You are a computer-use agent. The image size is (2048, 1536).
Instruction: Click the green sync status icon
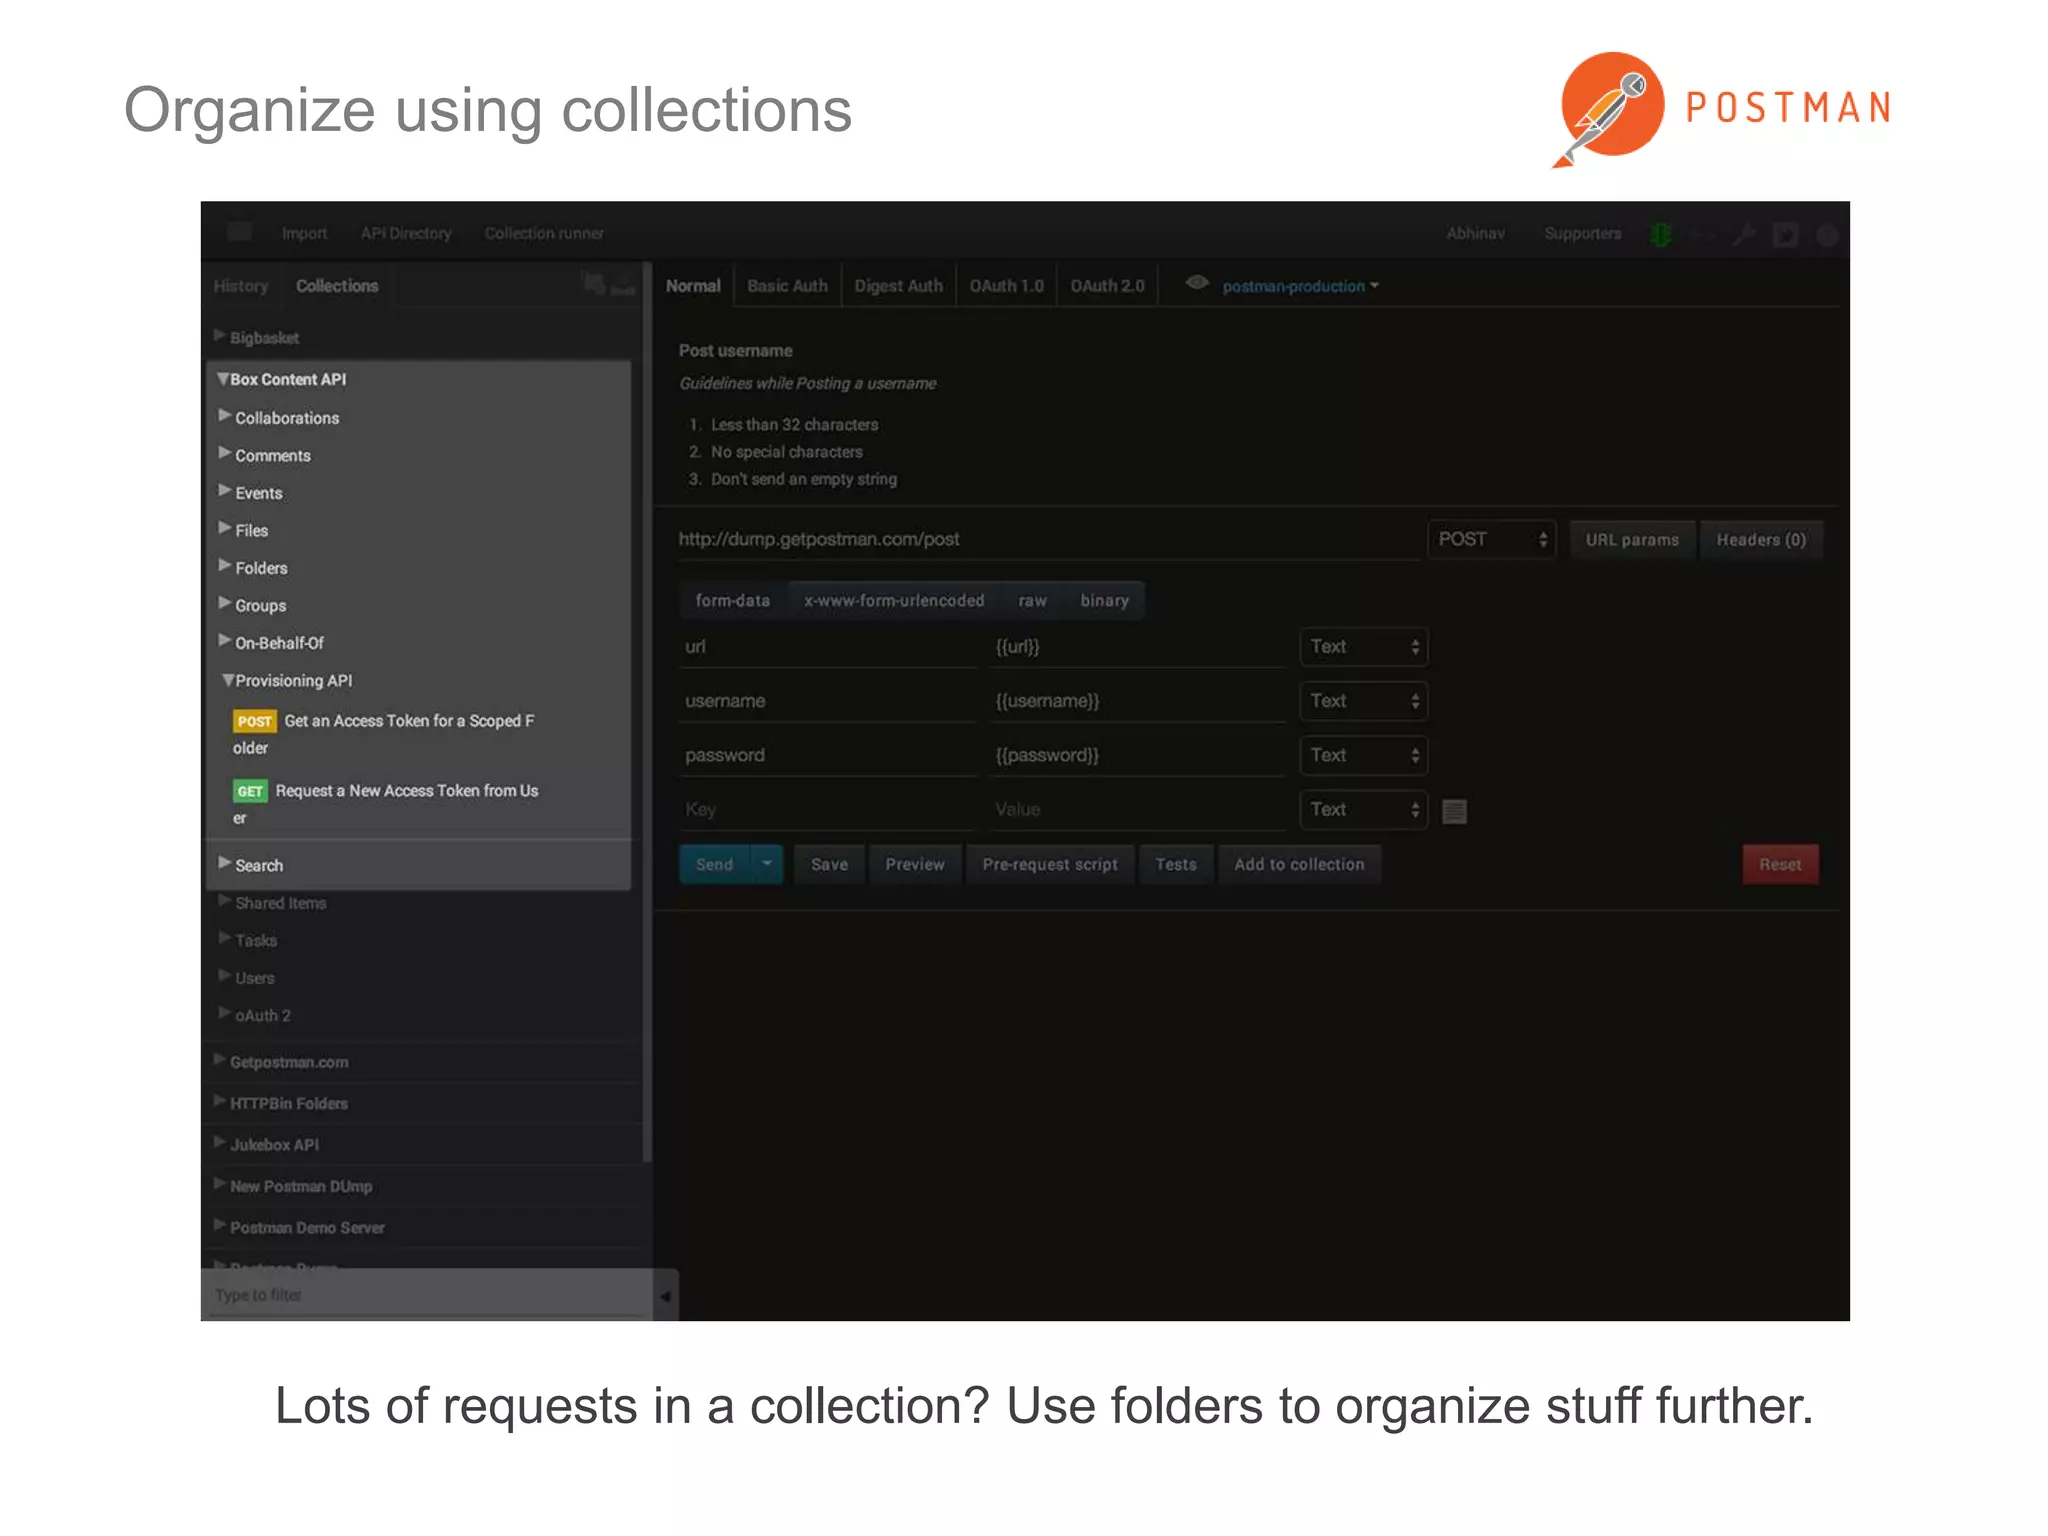1661,234
